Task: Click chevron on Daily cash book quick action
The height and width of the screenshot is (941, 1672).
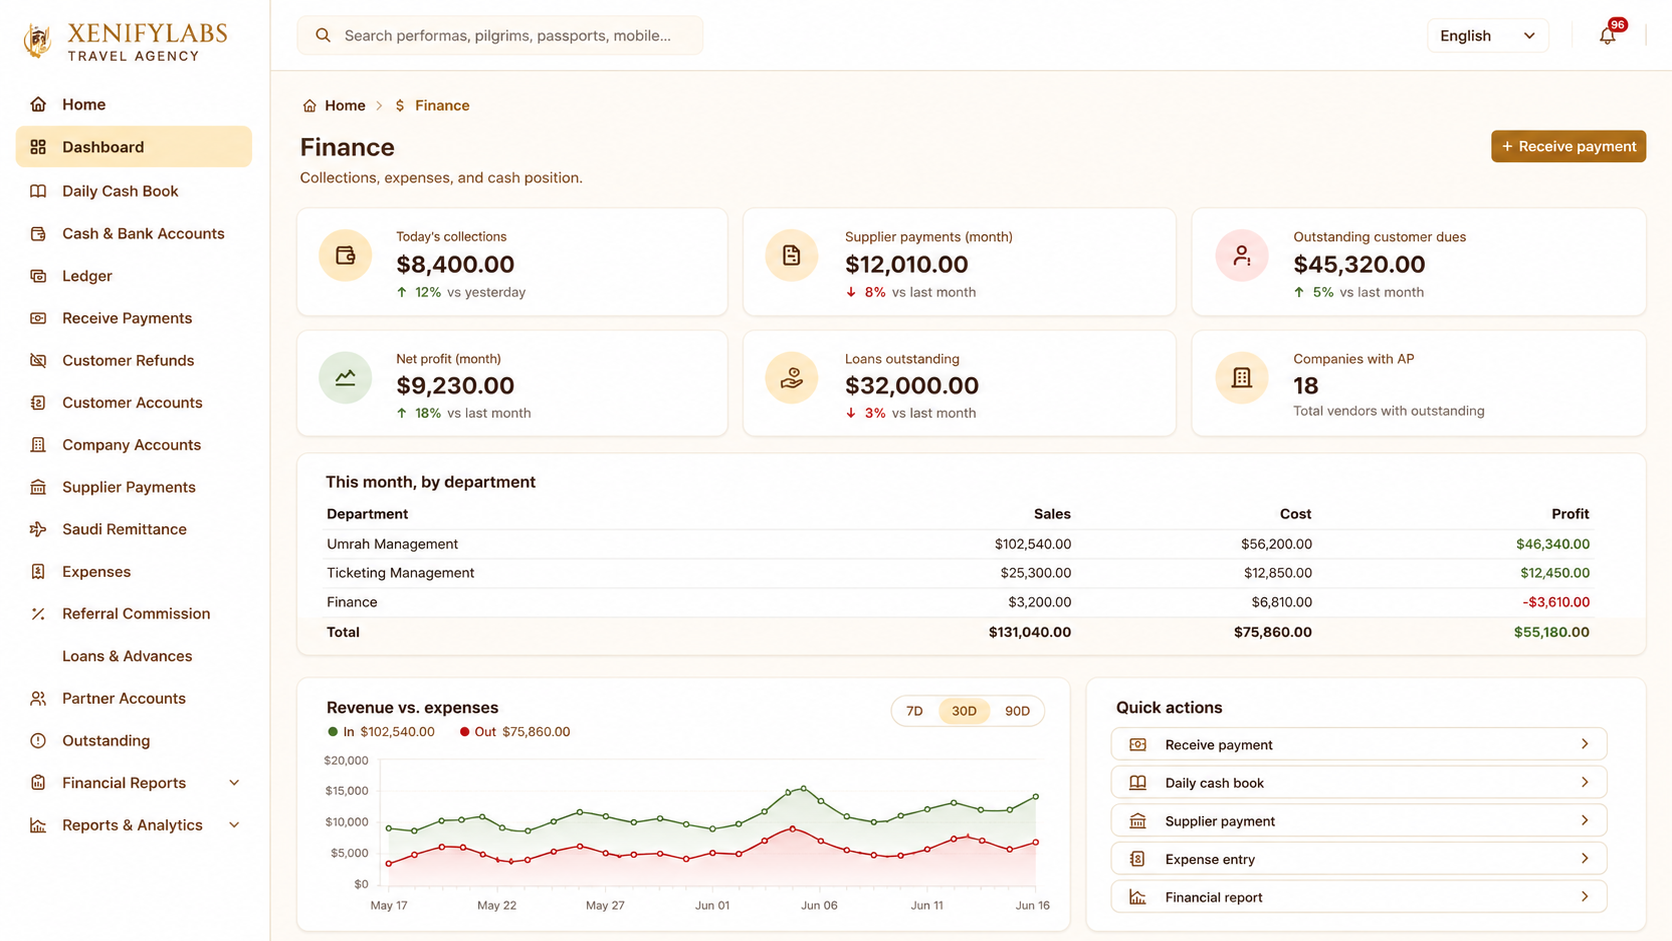Action: (x=1585, y=782)
